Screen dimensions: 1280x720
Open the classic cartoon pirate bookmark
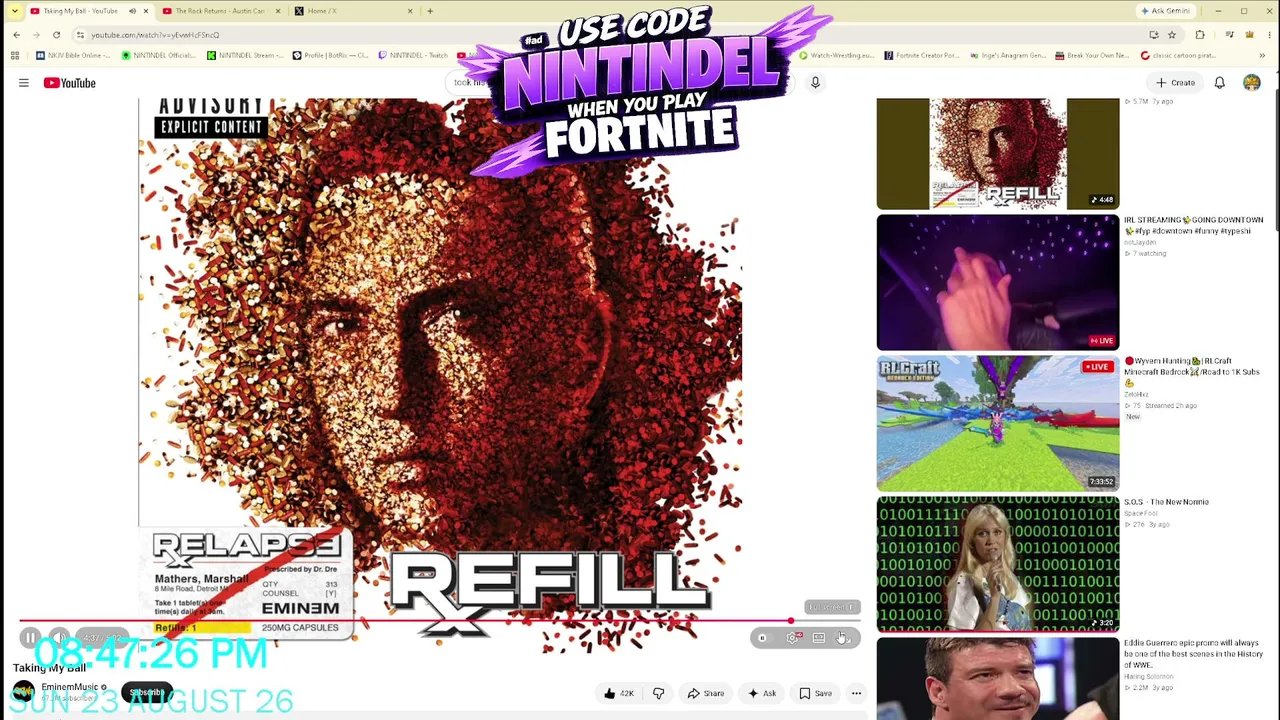point(1181,56)
